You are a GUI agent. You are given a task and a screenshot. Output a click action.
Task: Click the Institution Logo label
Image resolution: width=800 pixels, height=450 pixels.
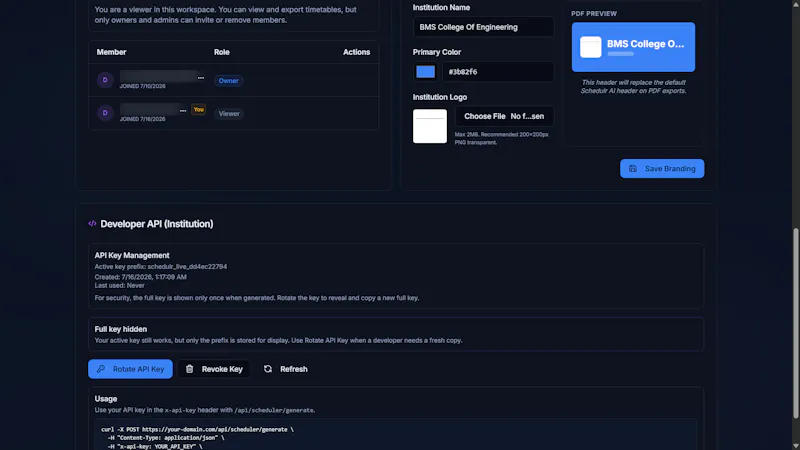[440, 97]
